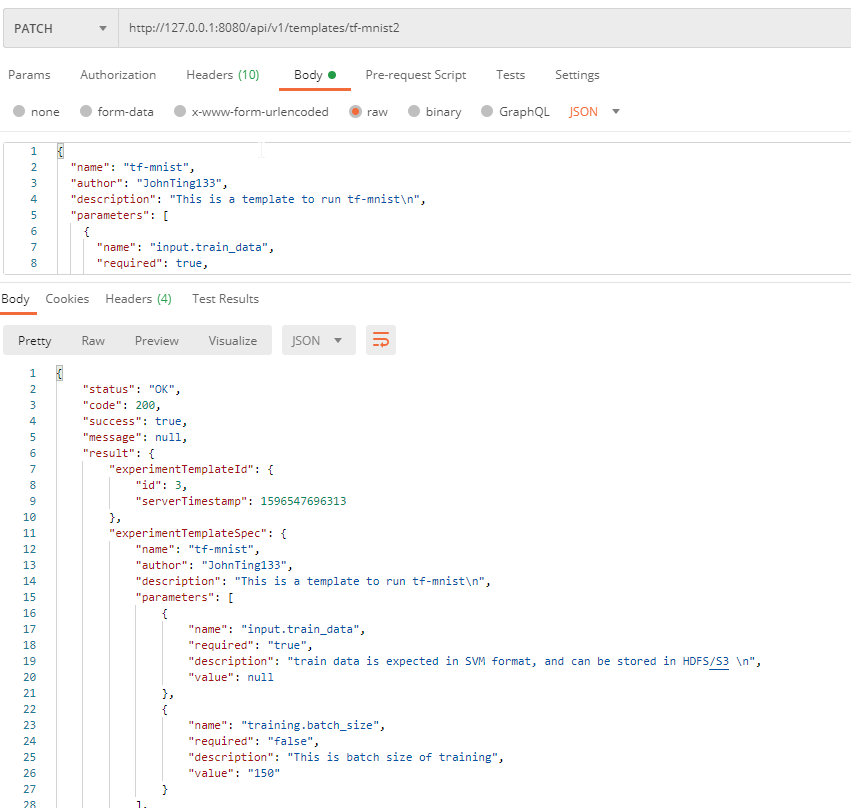Select the response Body tab

pos(15,299)
